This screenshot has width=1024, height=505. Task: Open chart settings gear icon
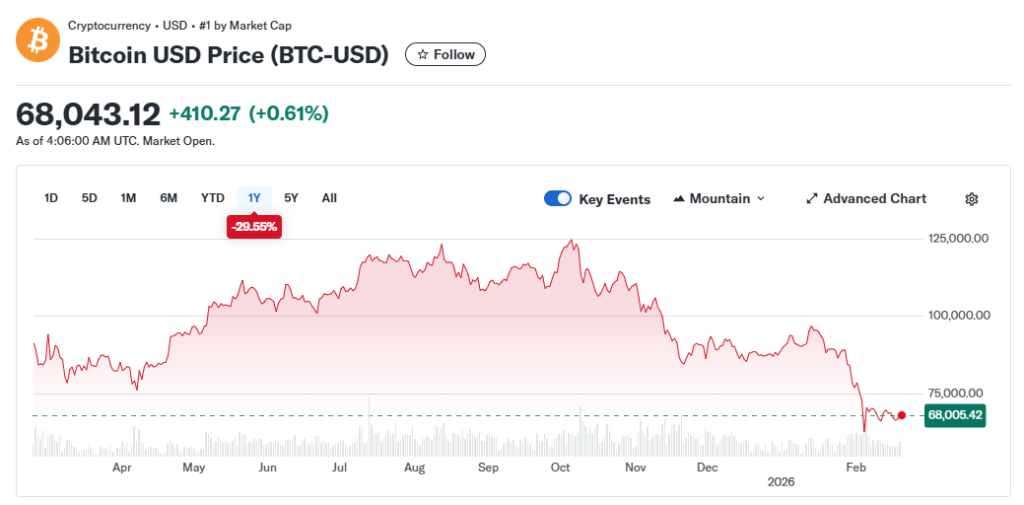click(971, 199)
